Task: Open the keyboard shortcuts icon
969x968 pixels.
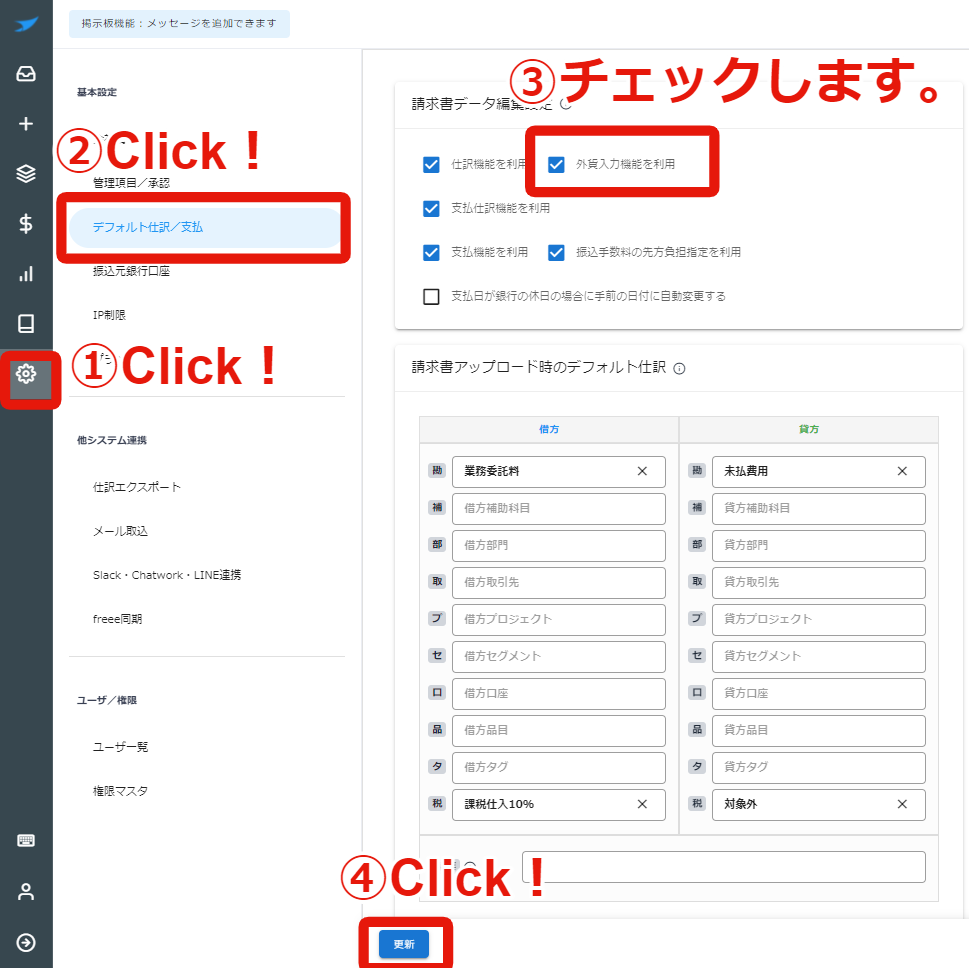Action: [26, 840]
